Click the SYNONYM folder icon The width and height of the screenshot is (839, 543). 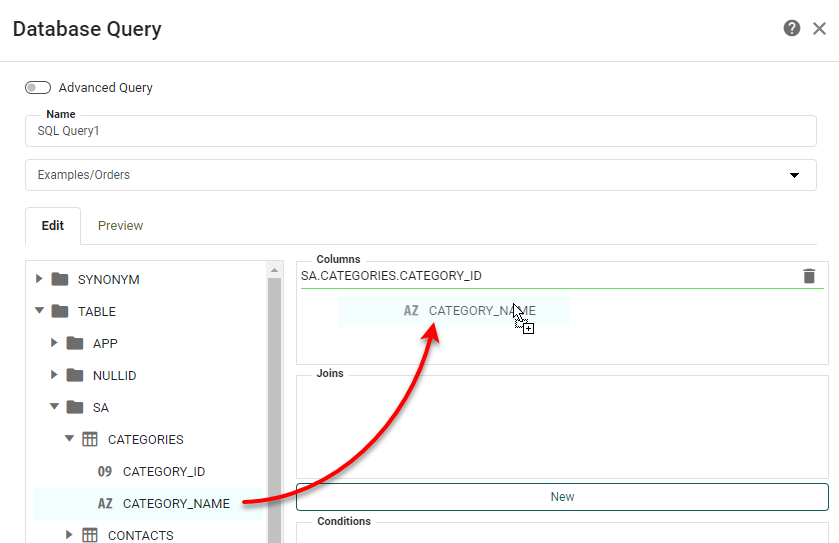coord(60,279)
